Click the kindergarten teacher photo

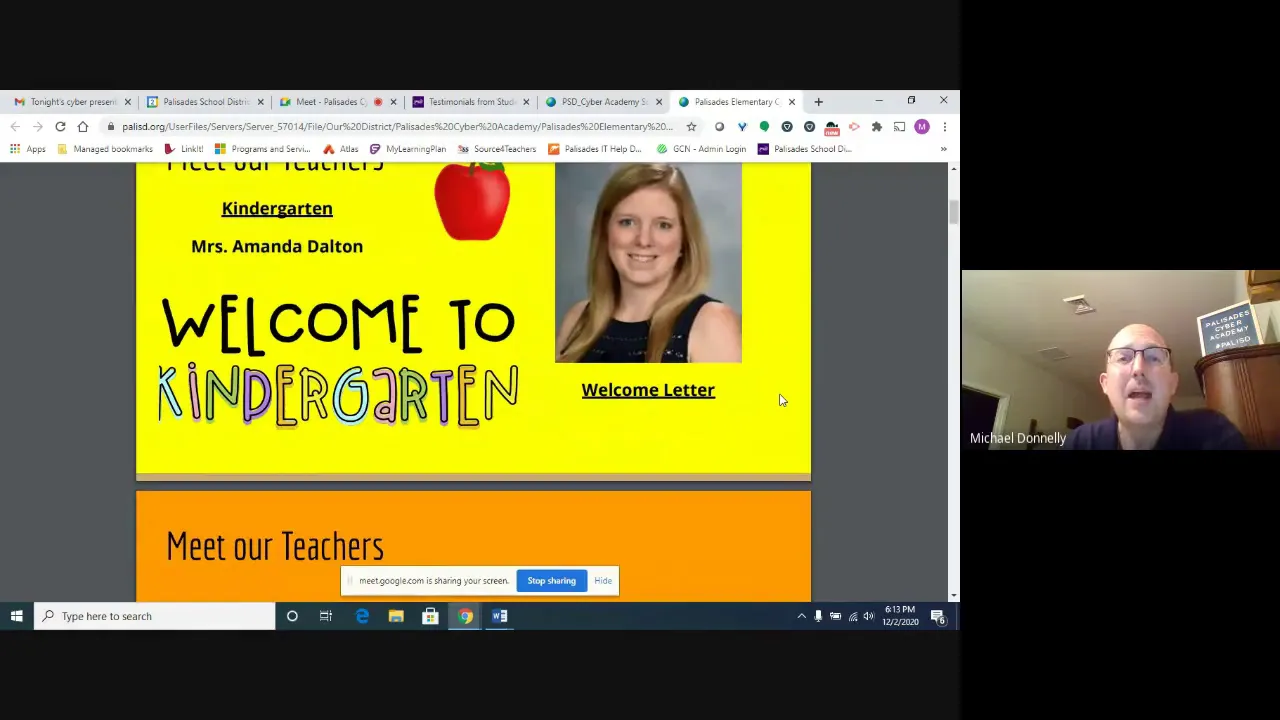point(648,263)
